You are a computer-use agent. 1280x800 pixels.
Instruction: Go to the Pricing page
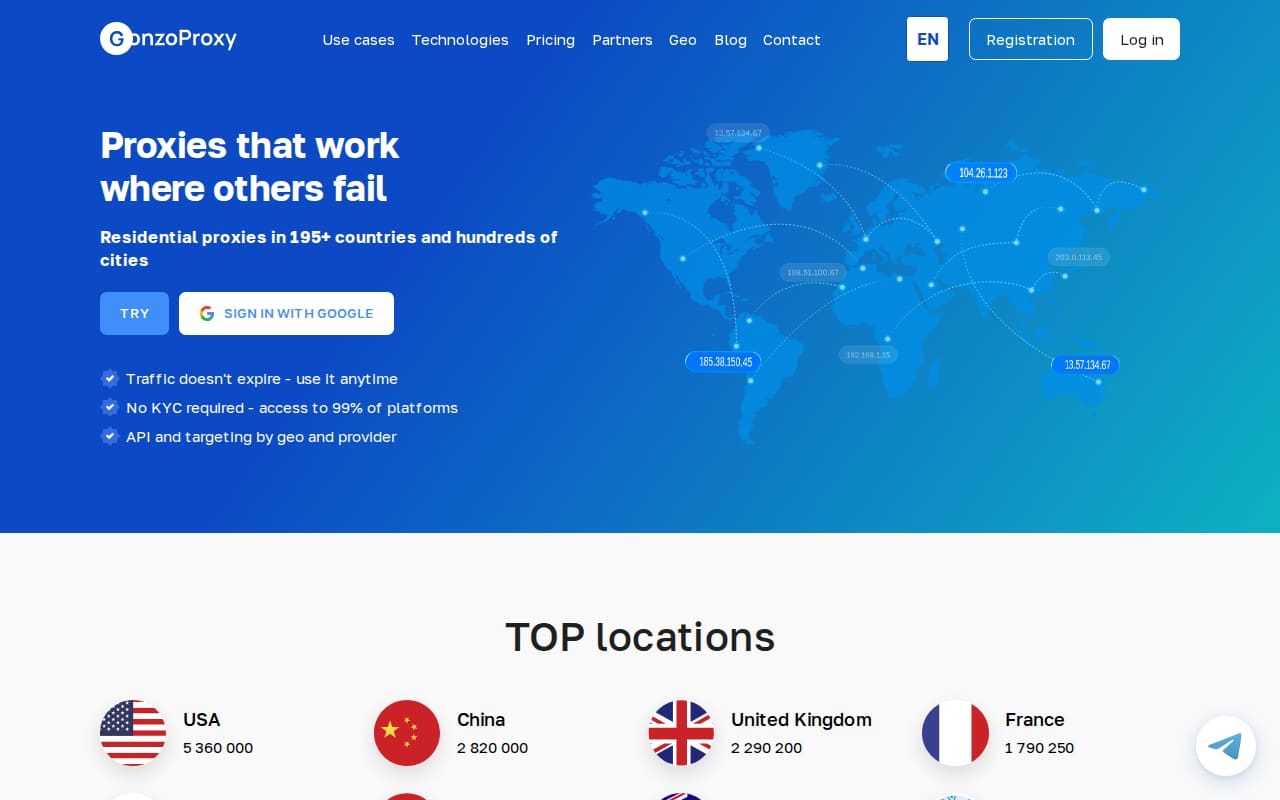pyautogui.click(x=550, y=40)
